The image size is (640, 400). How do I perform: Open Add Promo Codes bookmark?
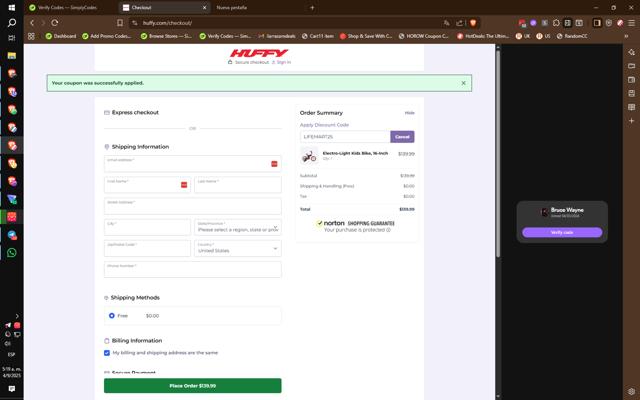(x=106, y=36)
